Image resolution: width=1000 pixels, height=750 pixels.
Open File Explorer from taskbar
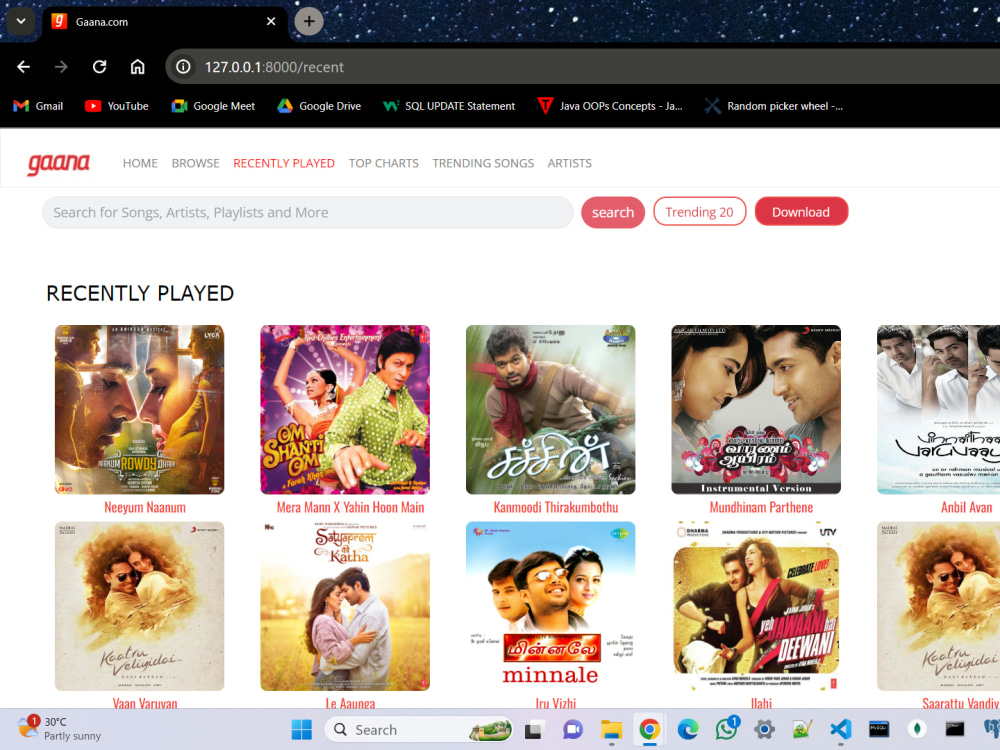[x=611, y=730]
